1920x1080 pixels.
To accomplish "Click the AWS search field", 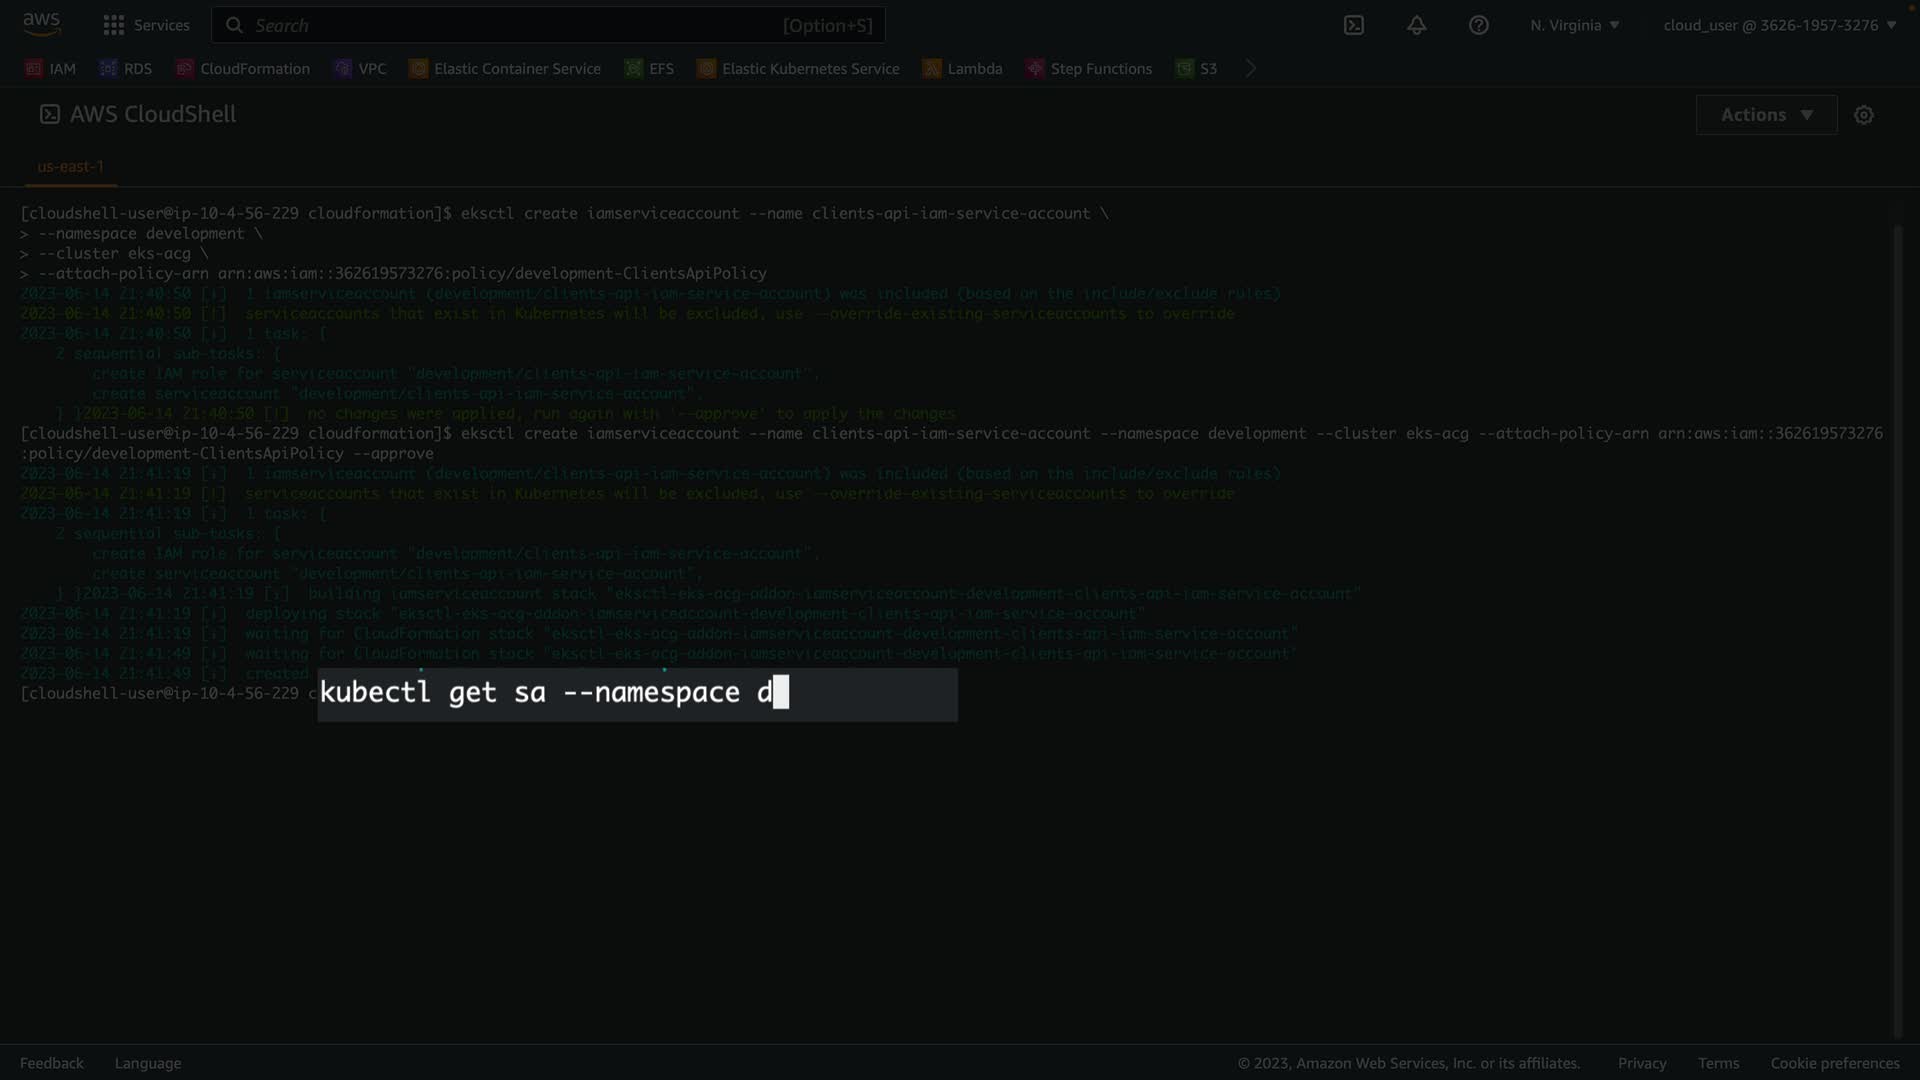I will click(548, 25).
